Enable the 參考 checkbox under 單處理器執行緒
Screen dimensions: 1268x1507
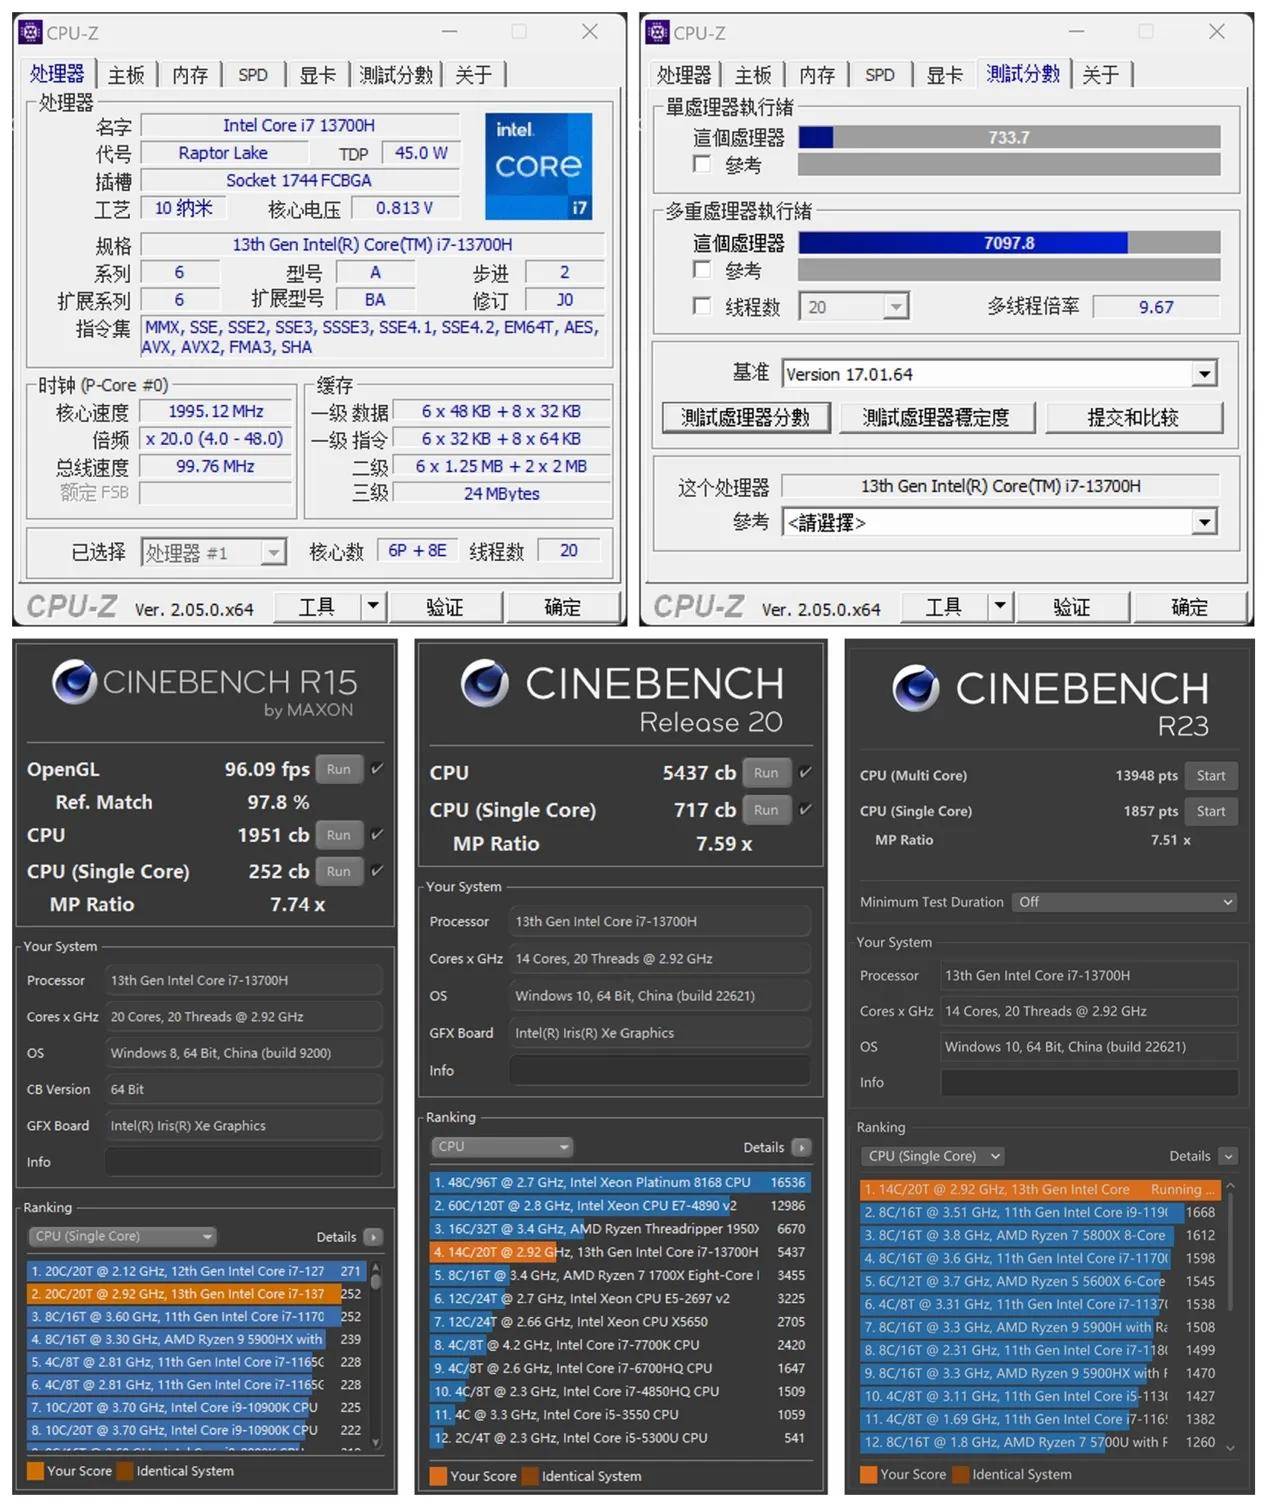click(x=701, y=164)
